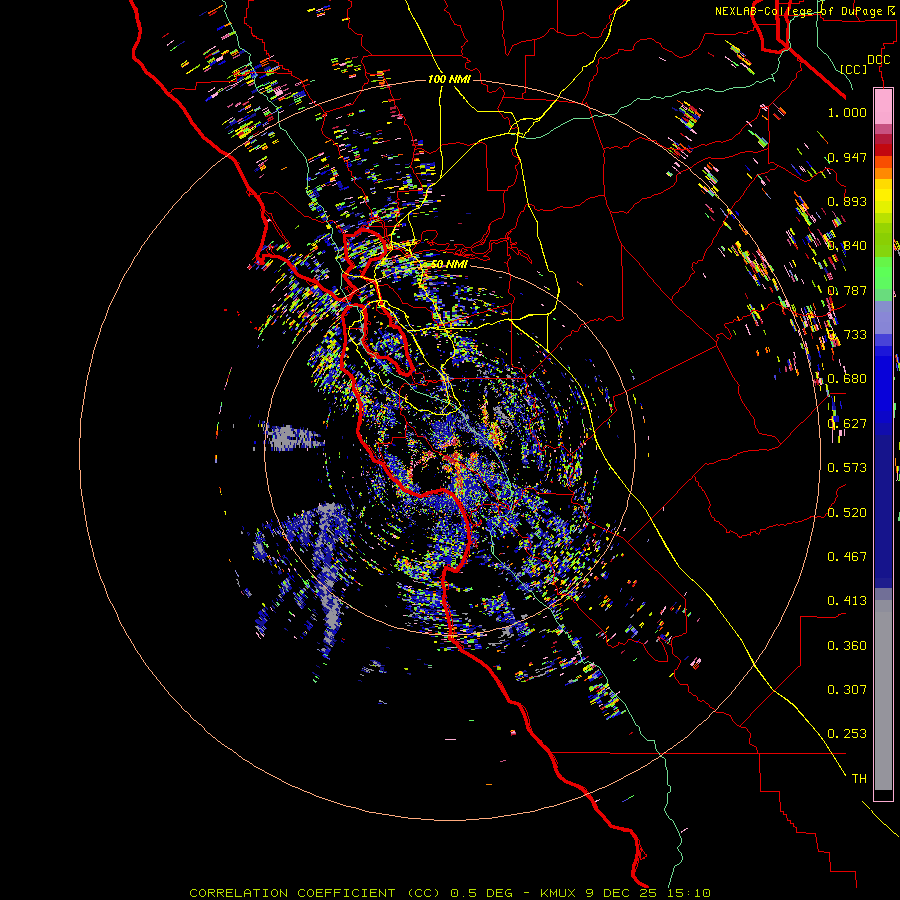Pick the light pink swatch atop the color bar
Image resolution: width=900 pixels, height=900 pixels.
pos(883,106)
